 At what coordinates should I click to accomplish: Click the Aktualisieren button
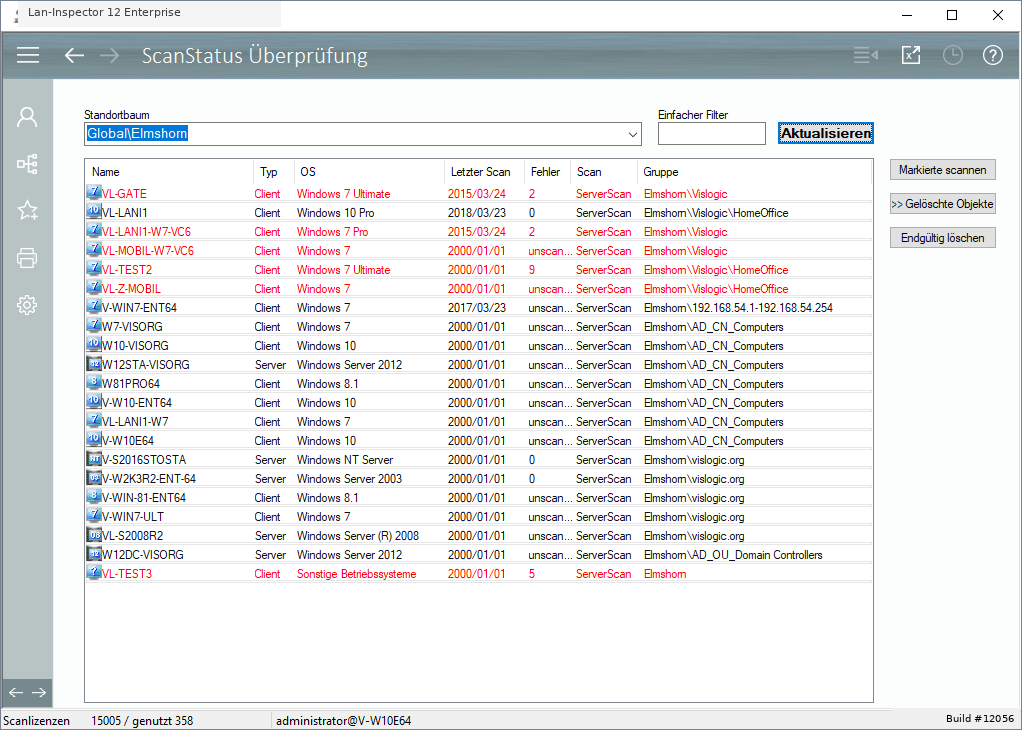click(826, 134)
